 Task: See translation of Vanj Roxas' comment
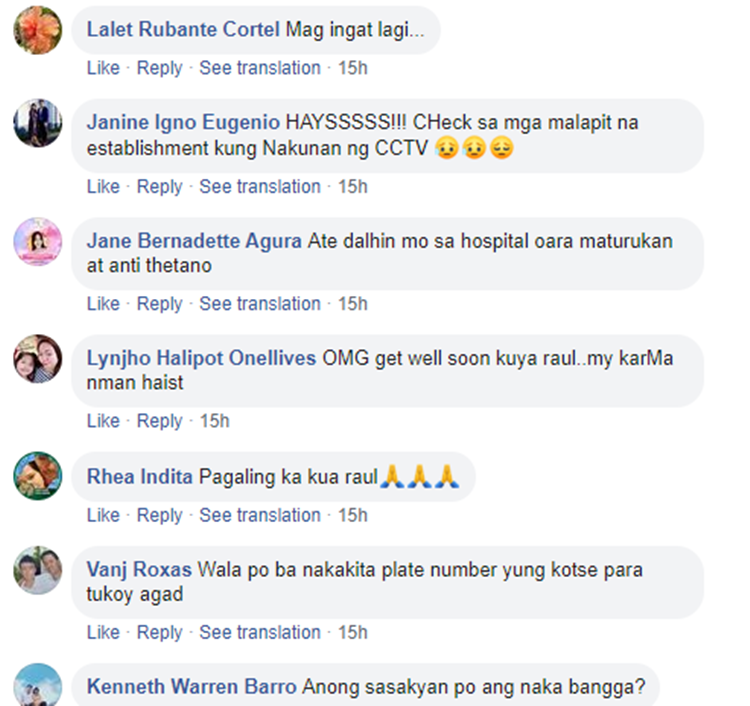(260, 632)
